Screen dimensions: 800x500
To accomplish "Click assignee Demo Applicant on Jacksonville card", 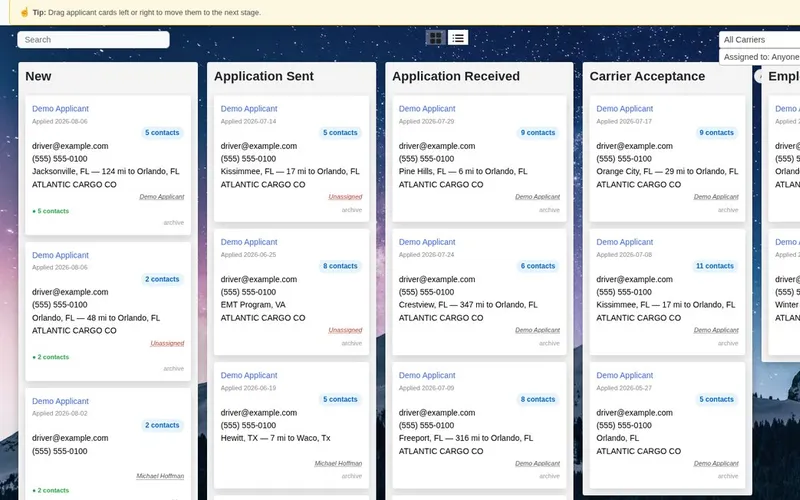I will click(162, 197).
